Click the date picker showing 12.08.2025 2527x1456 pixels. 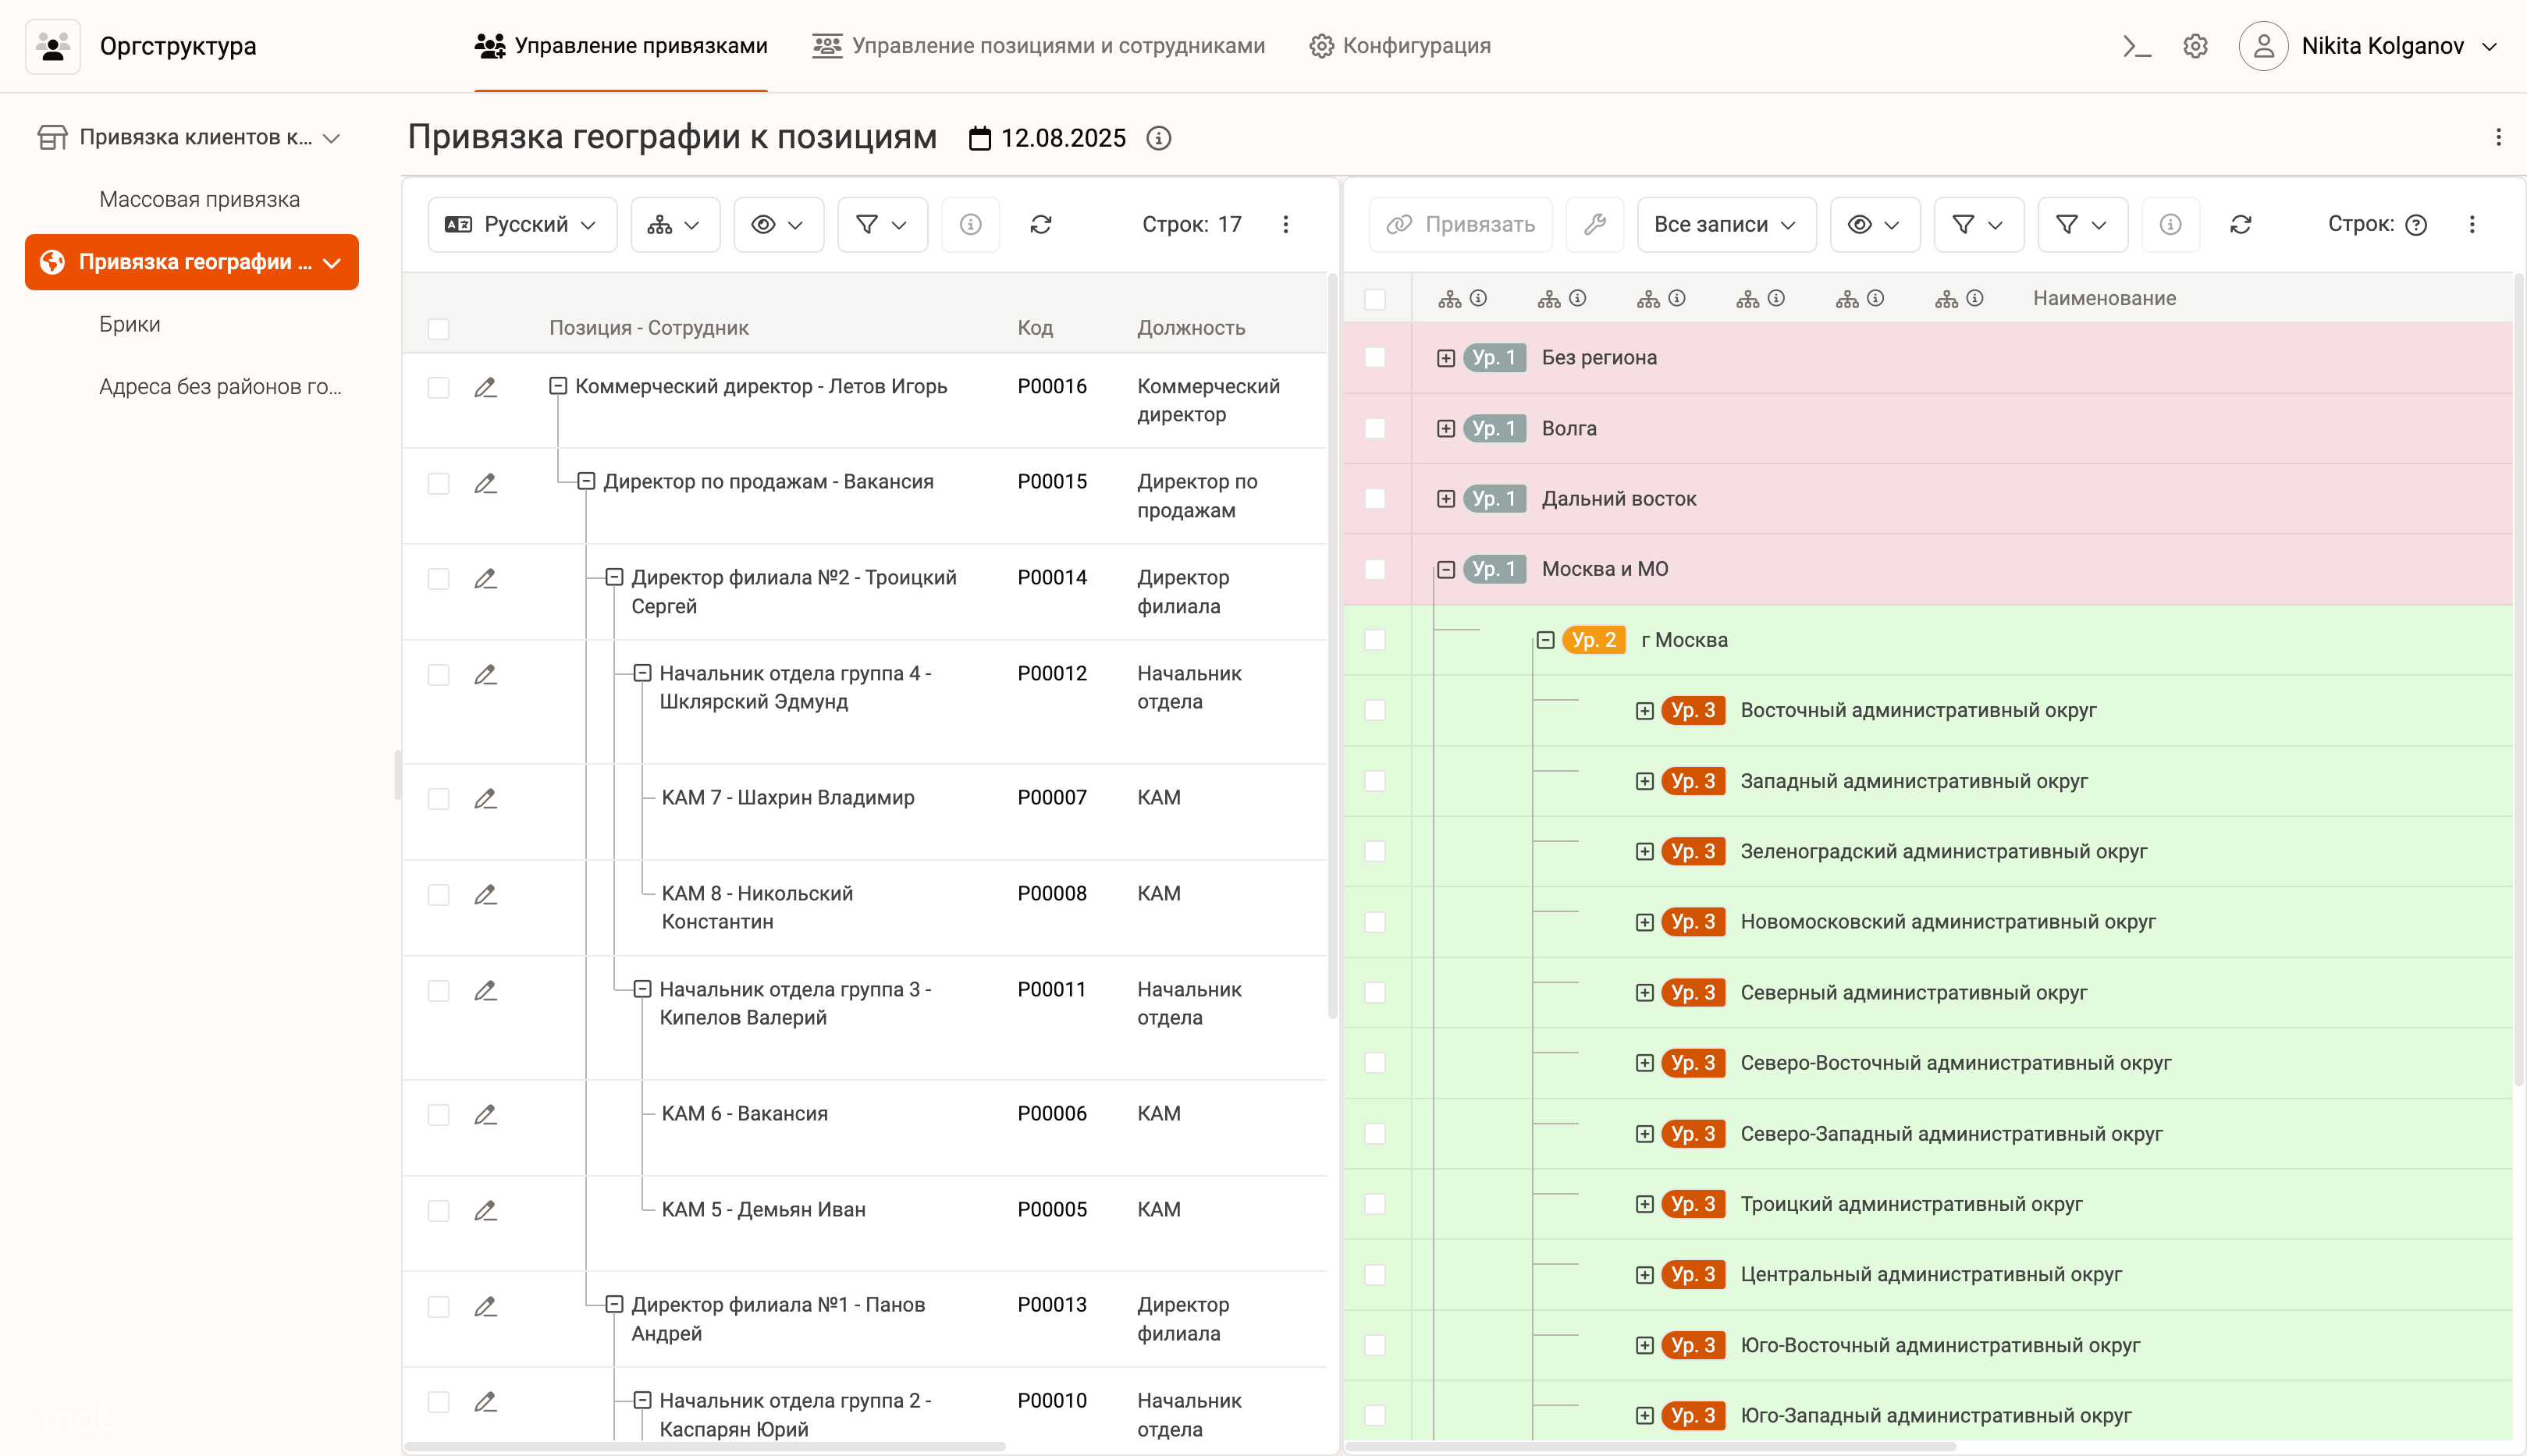click(1047, 138)
